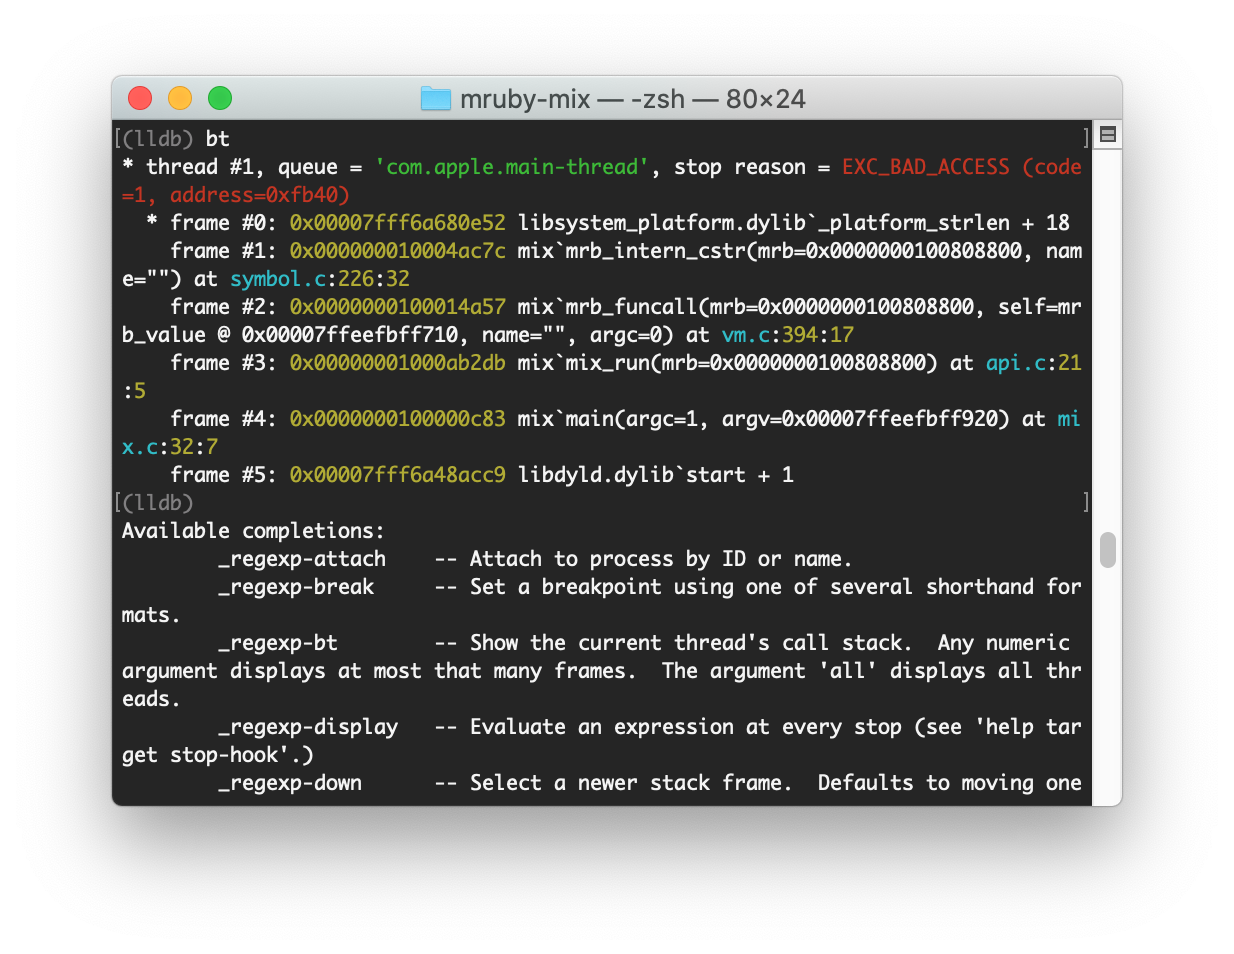The height and width of the screenshot is (954, 1234).
Task: Click the red EXC_BAD_ACCESS stop reason text
Action: (x=925, y=167)
